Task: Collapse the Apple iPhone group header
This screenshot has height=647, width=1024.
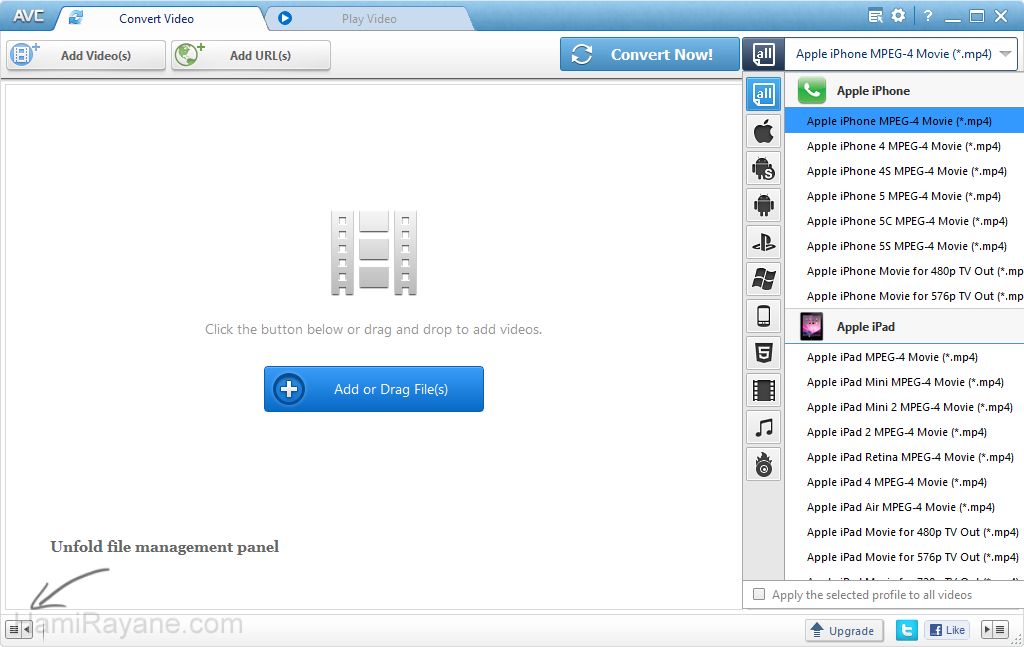Action: (904, 91)
